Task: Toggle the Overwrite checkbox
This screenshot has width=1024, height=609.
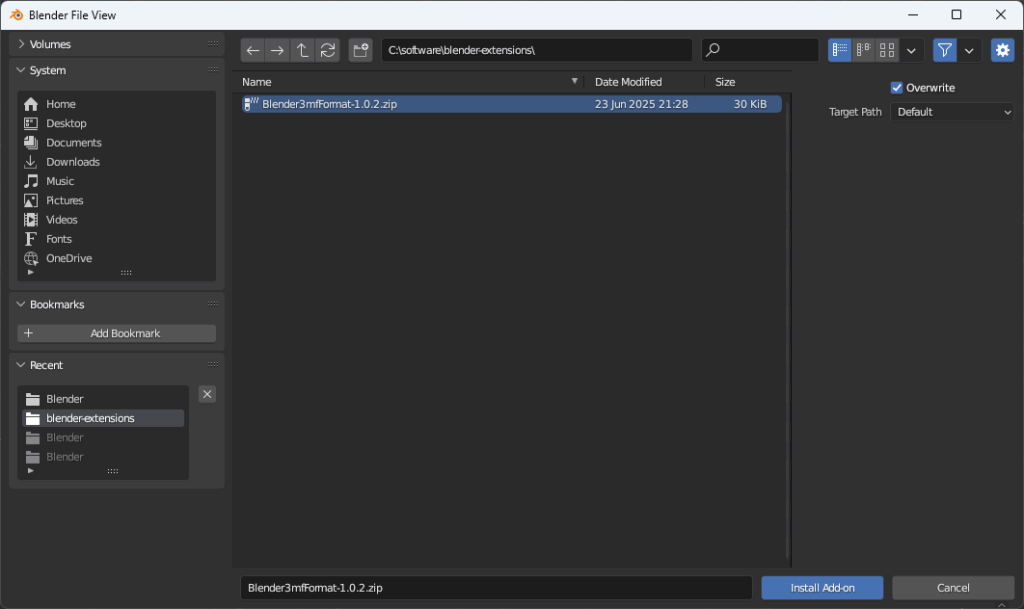Action: tap(897, 88)
